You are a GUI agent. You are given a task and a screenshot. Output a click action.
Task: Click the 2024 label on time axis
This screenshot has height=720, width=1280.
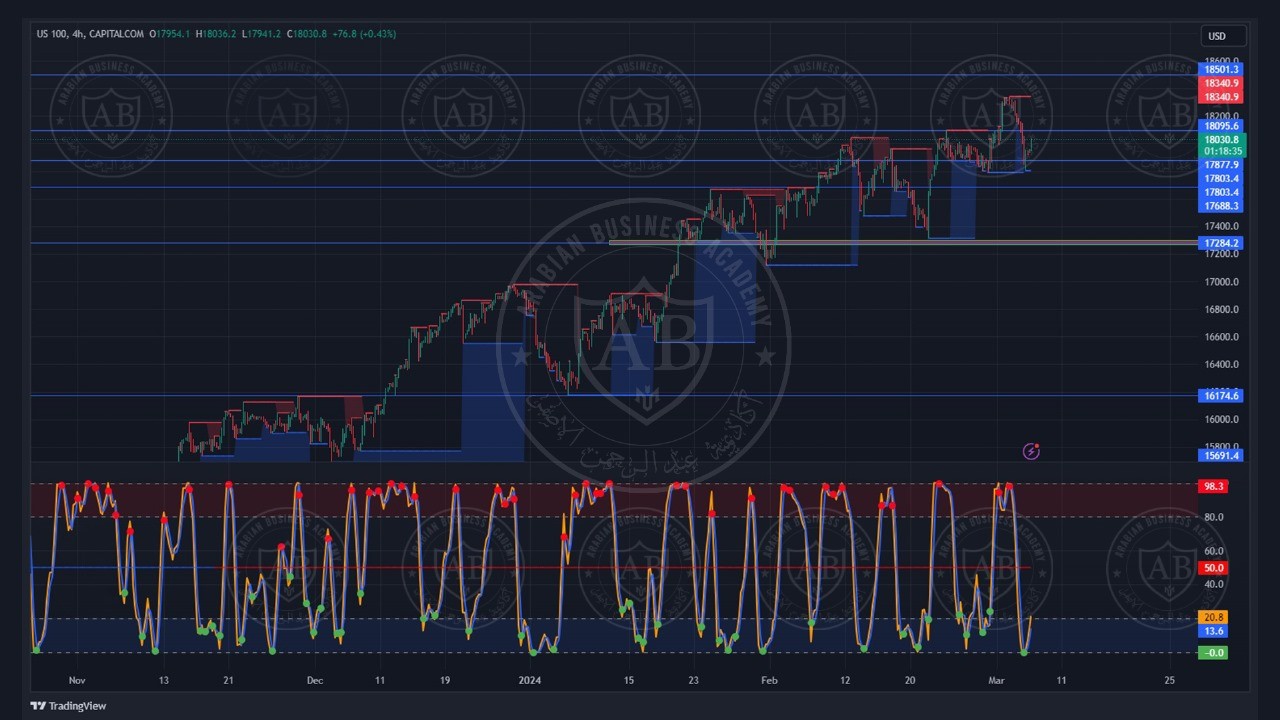(x=530, y=681)
